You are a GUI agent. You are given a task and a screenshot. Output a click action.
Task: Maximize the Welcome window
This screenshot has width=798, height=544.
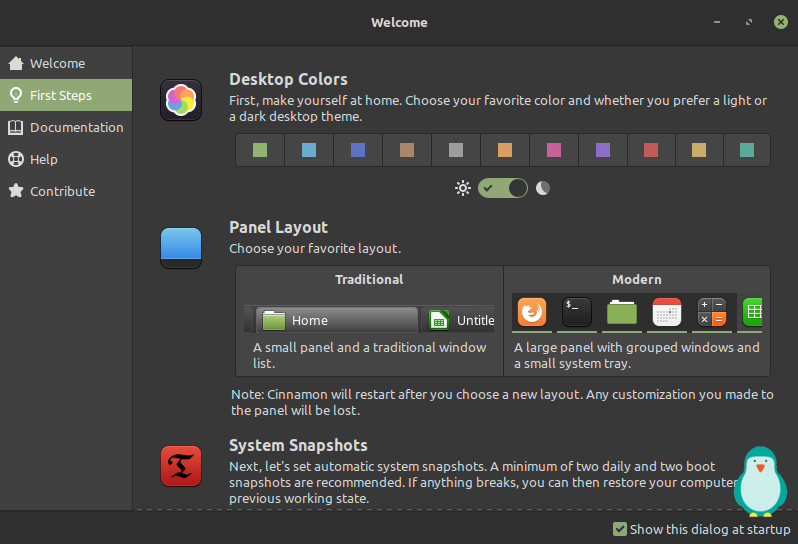[x=749, y=22]
